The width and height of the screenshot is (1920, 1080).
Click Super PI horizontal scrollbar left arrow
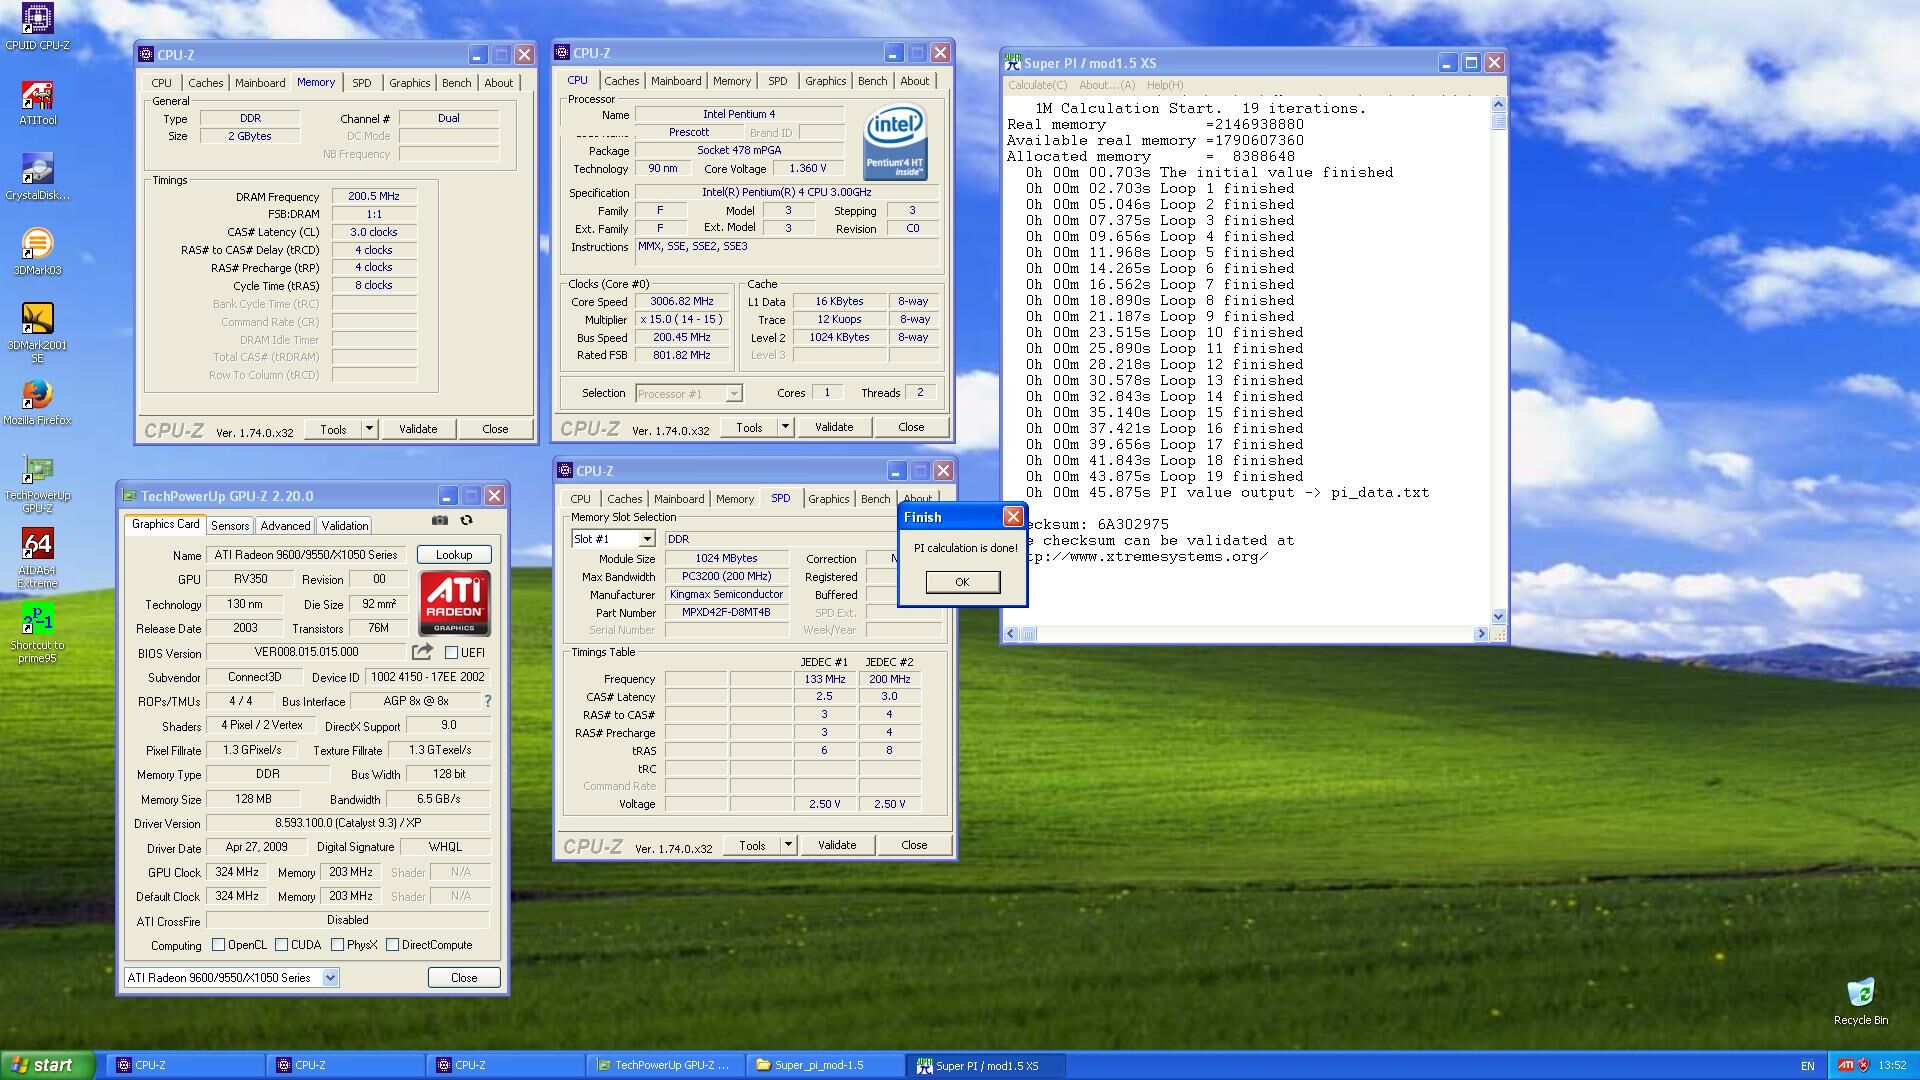tap(1012, 634)
